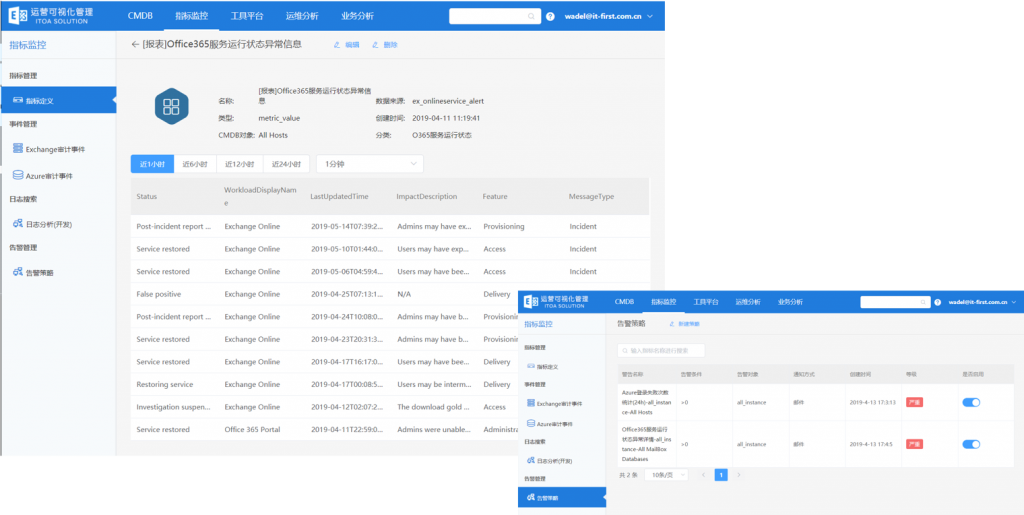Select 指标监控 tab in report window
The width and height of the screenshot is (1024, 515).
(191, 16)
